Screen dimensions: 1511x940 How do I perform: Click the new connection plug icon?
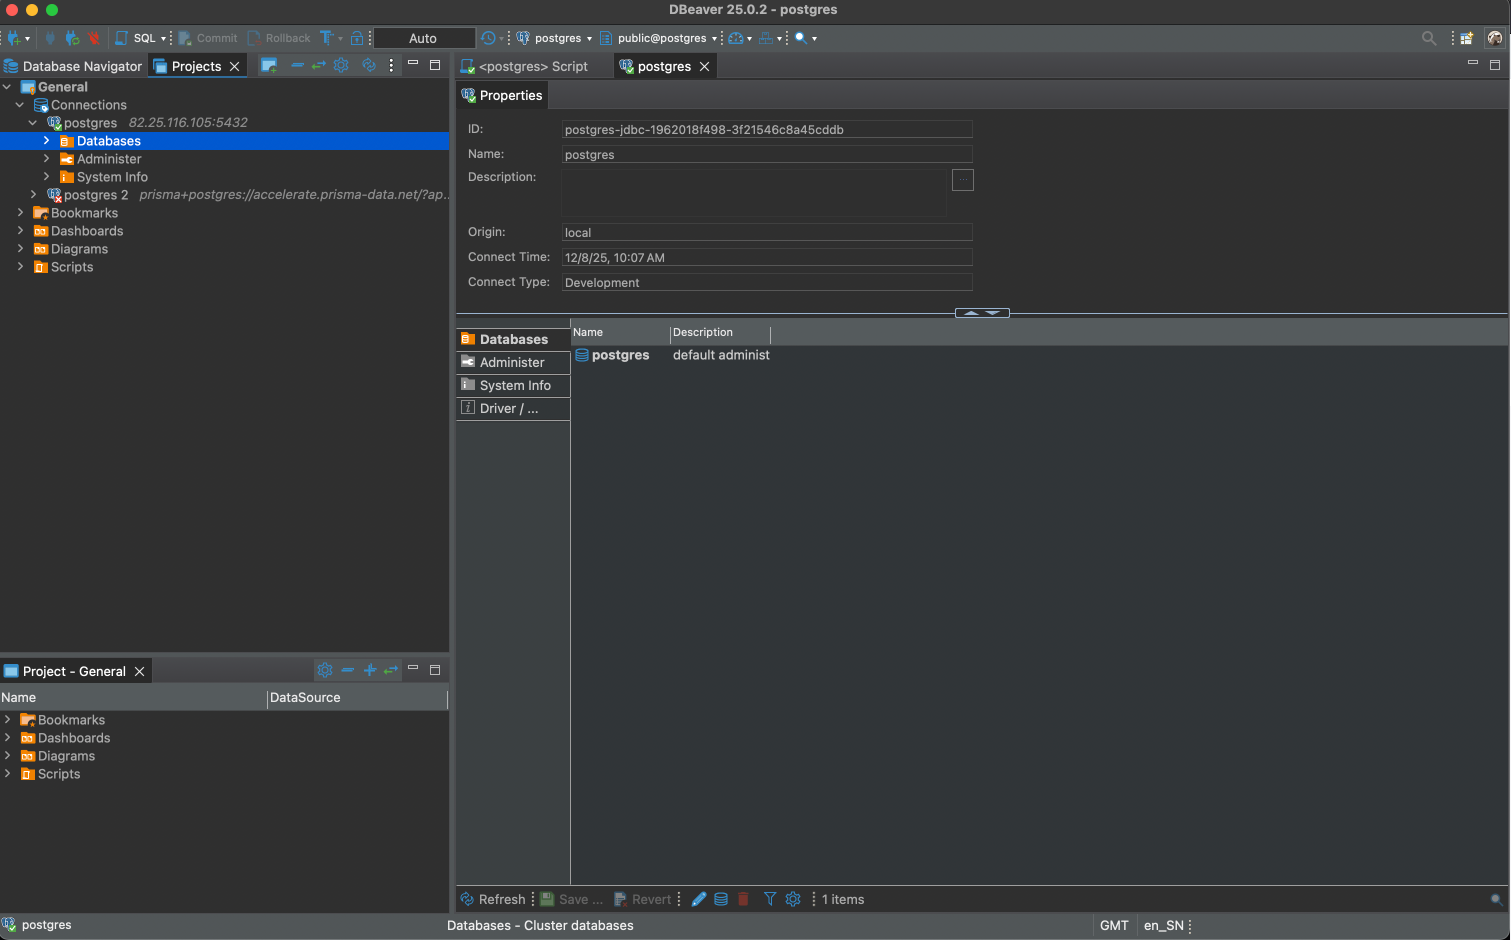[x=14, y=38]
